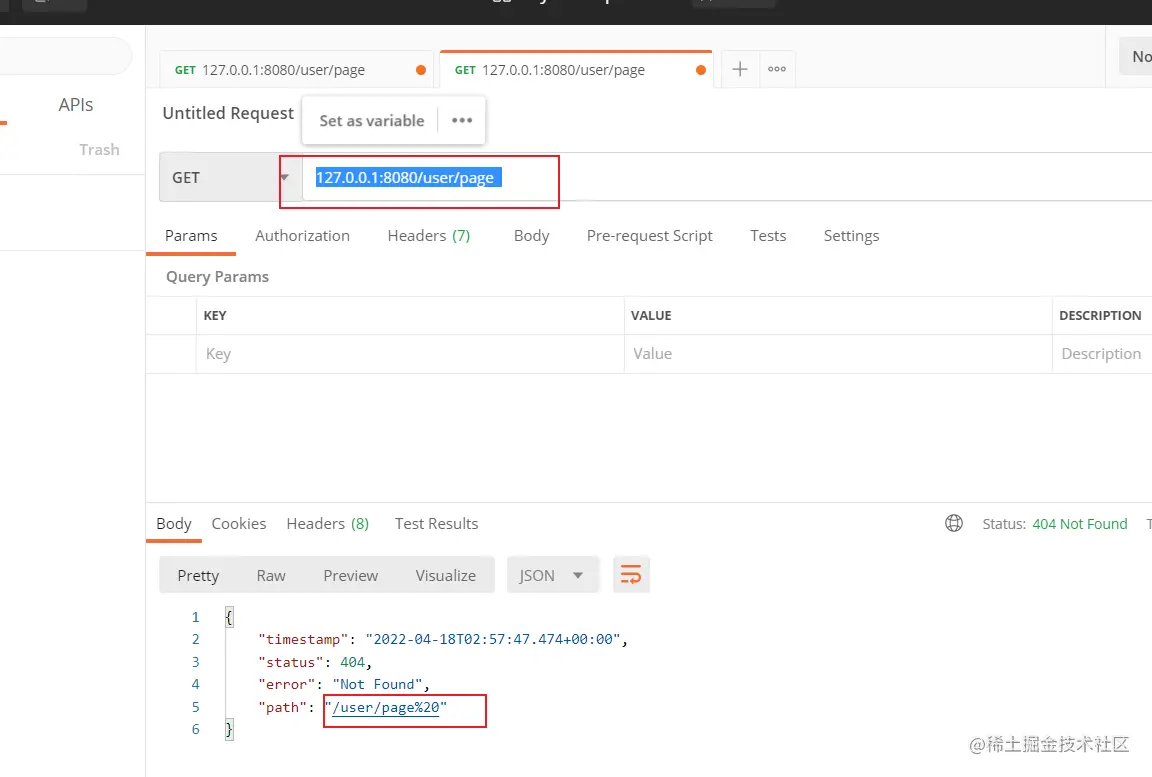Open the response Cookies tab
This screenshot has width=1152, height=777.
point(239,524)
